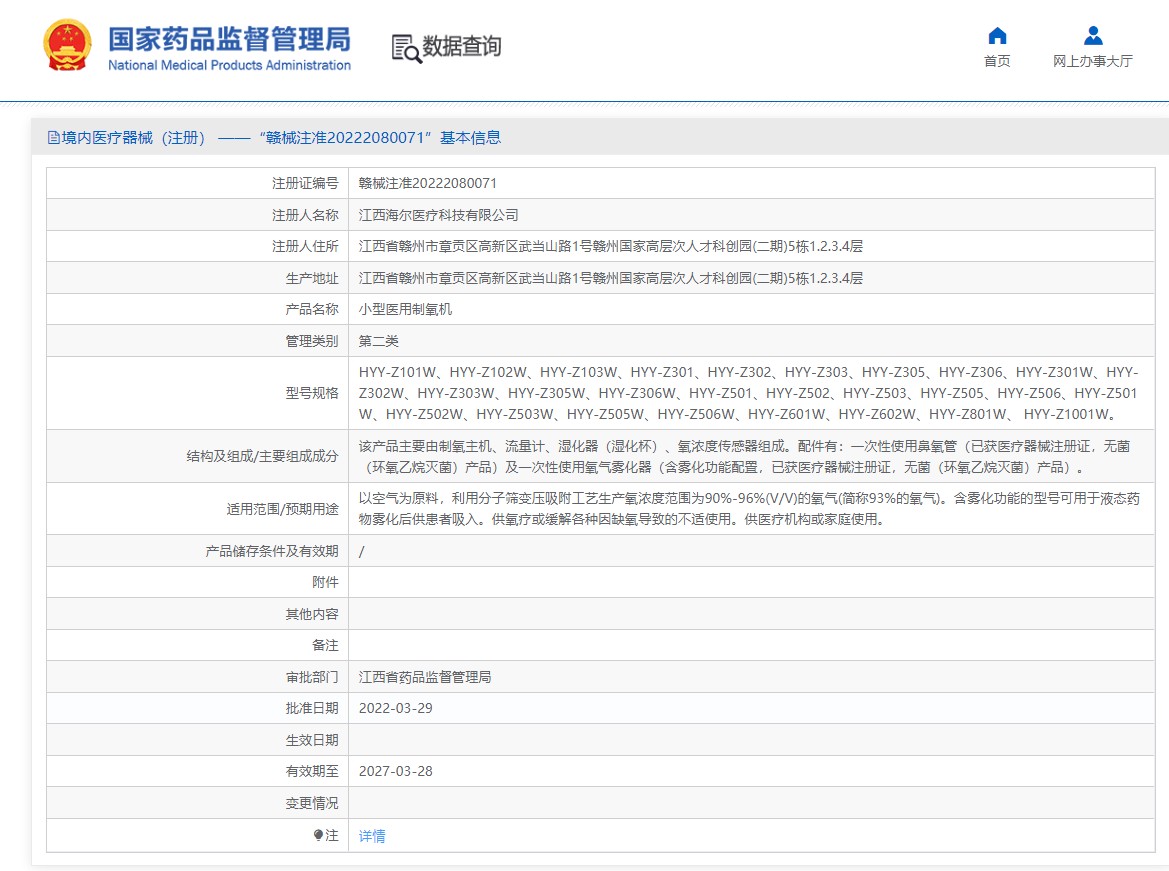Select the 生效日期 label
Screen dimensions: 1169x871
(312, 740)
